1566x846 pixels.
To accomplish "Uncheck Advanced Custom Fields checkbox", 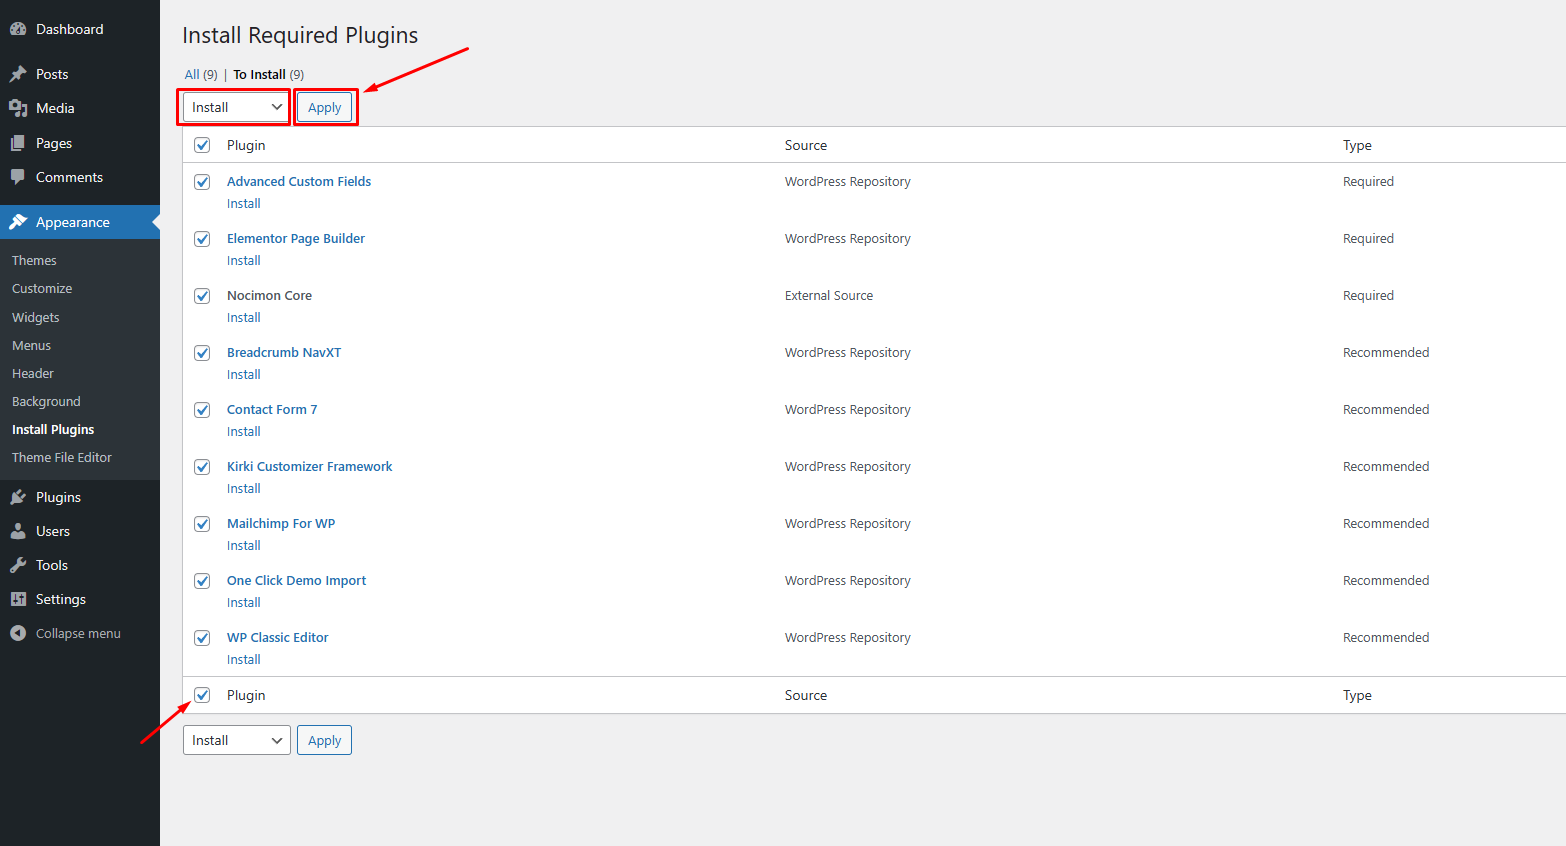I will point(202,182).
